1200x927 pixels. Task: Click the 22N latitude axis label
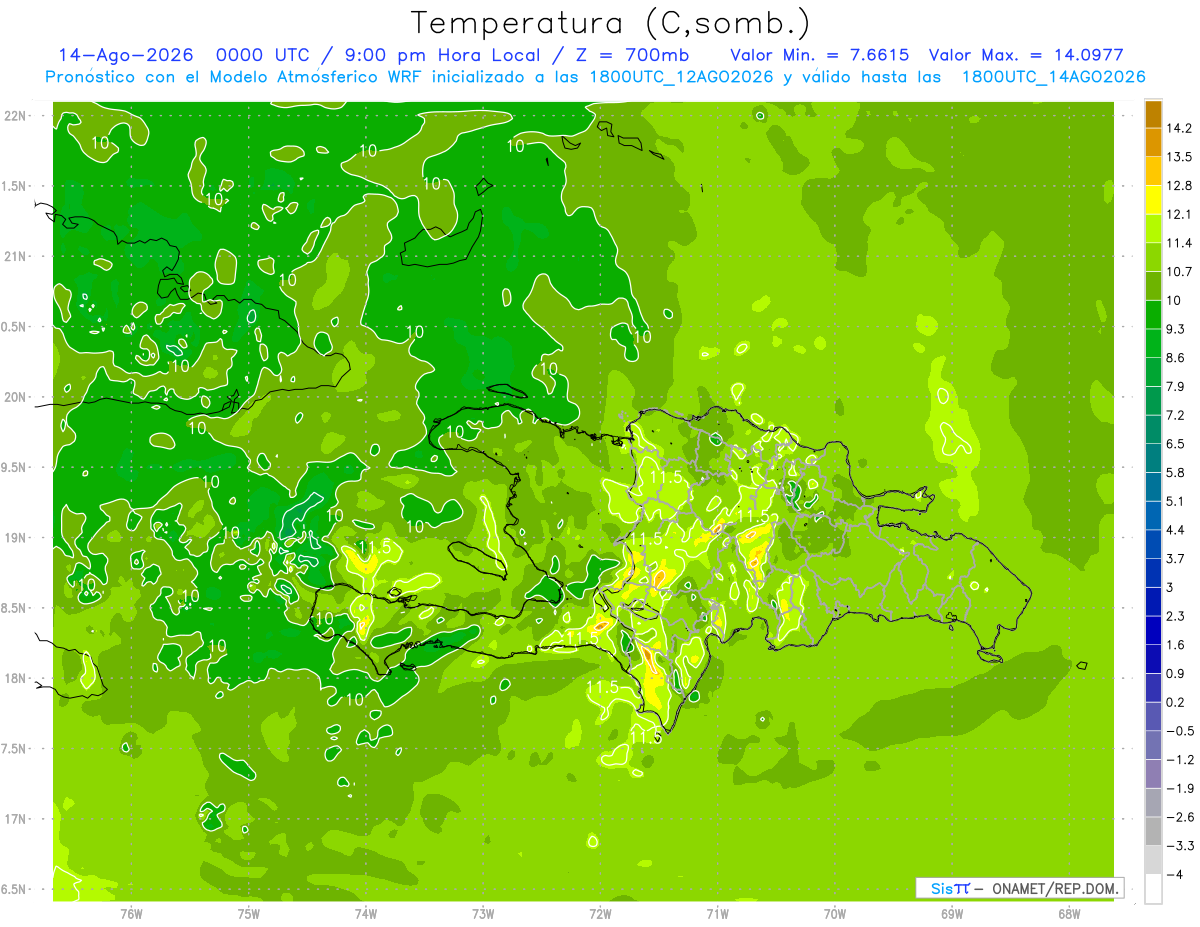[15, 115]
